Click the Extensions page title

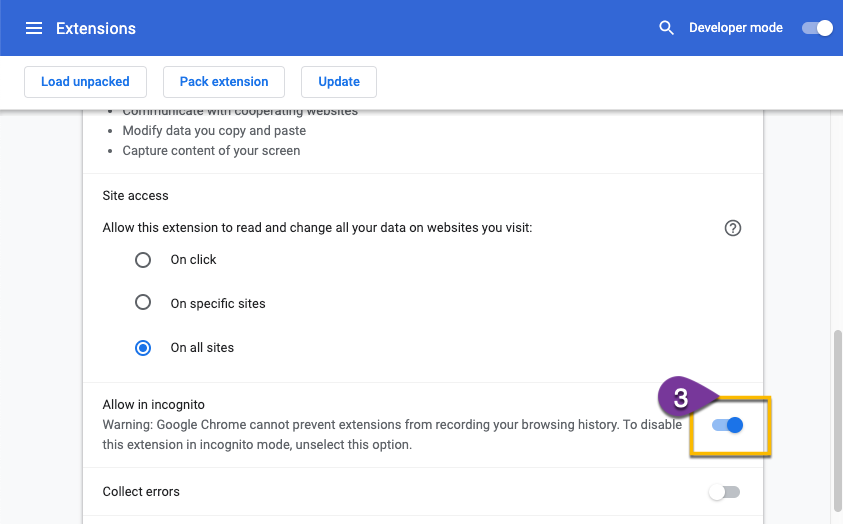click(96, 28)
